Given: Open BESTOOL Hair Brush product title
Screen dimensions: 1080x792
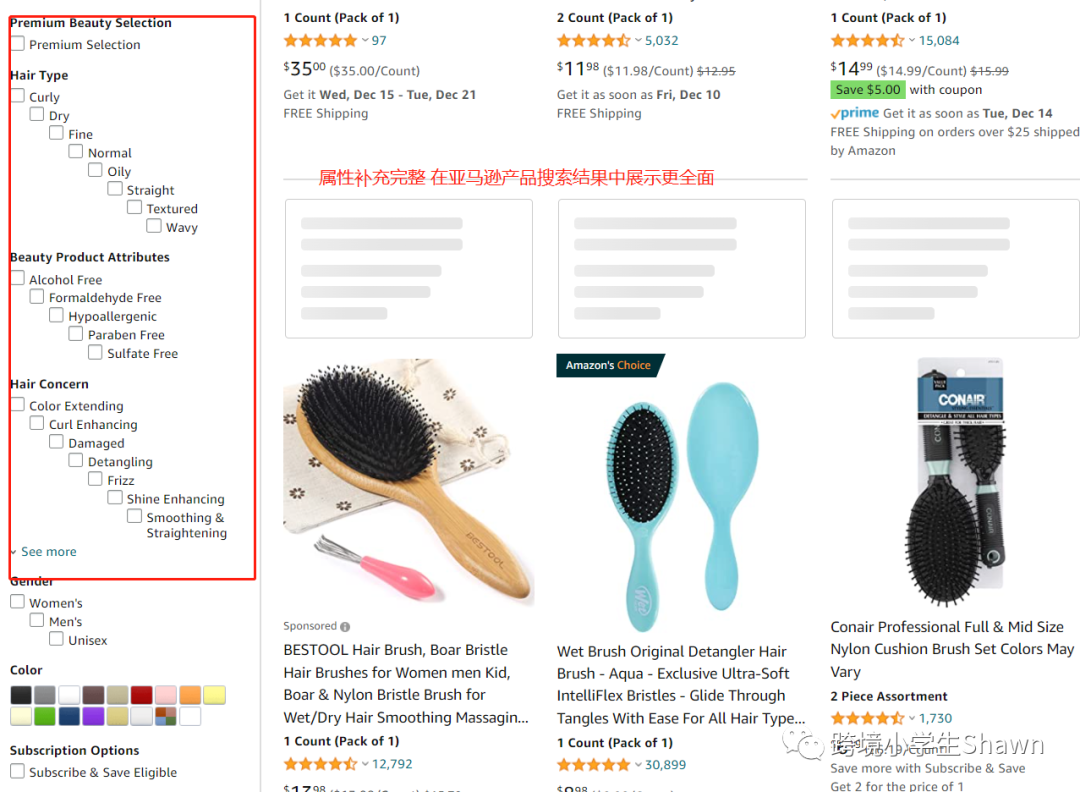Looking at the screenshot, I should pyautogui.click(x=406, y=684).
